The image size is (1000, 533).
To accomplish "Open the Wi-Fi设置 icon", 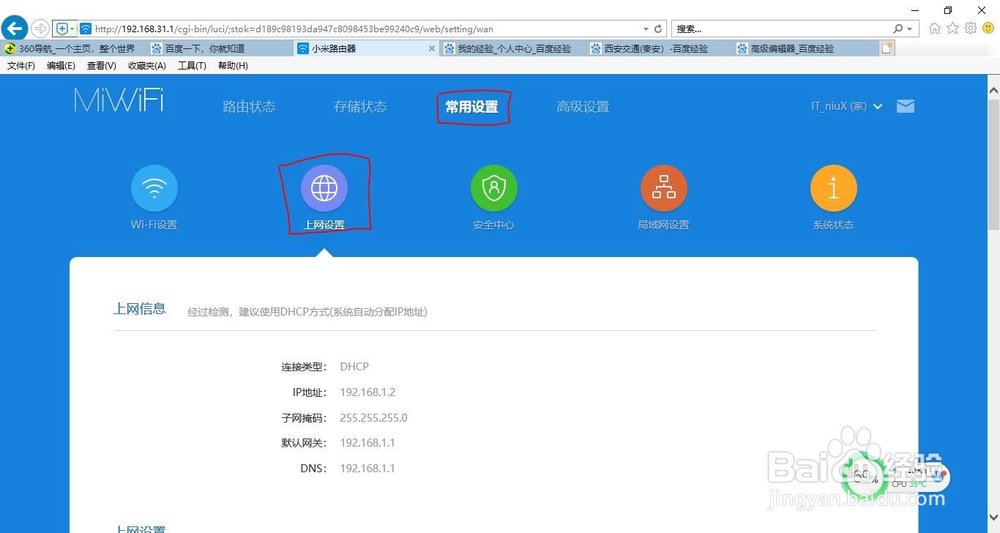I will [154, 188].
